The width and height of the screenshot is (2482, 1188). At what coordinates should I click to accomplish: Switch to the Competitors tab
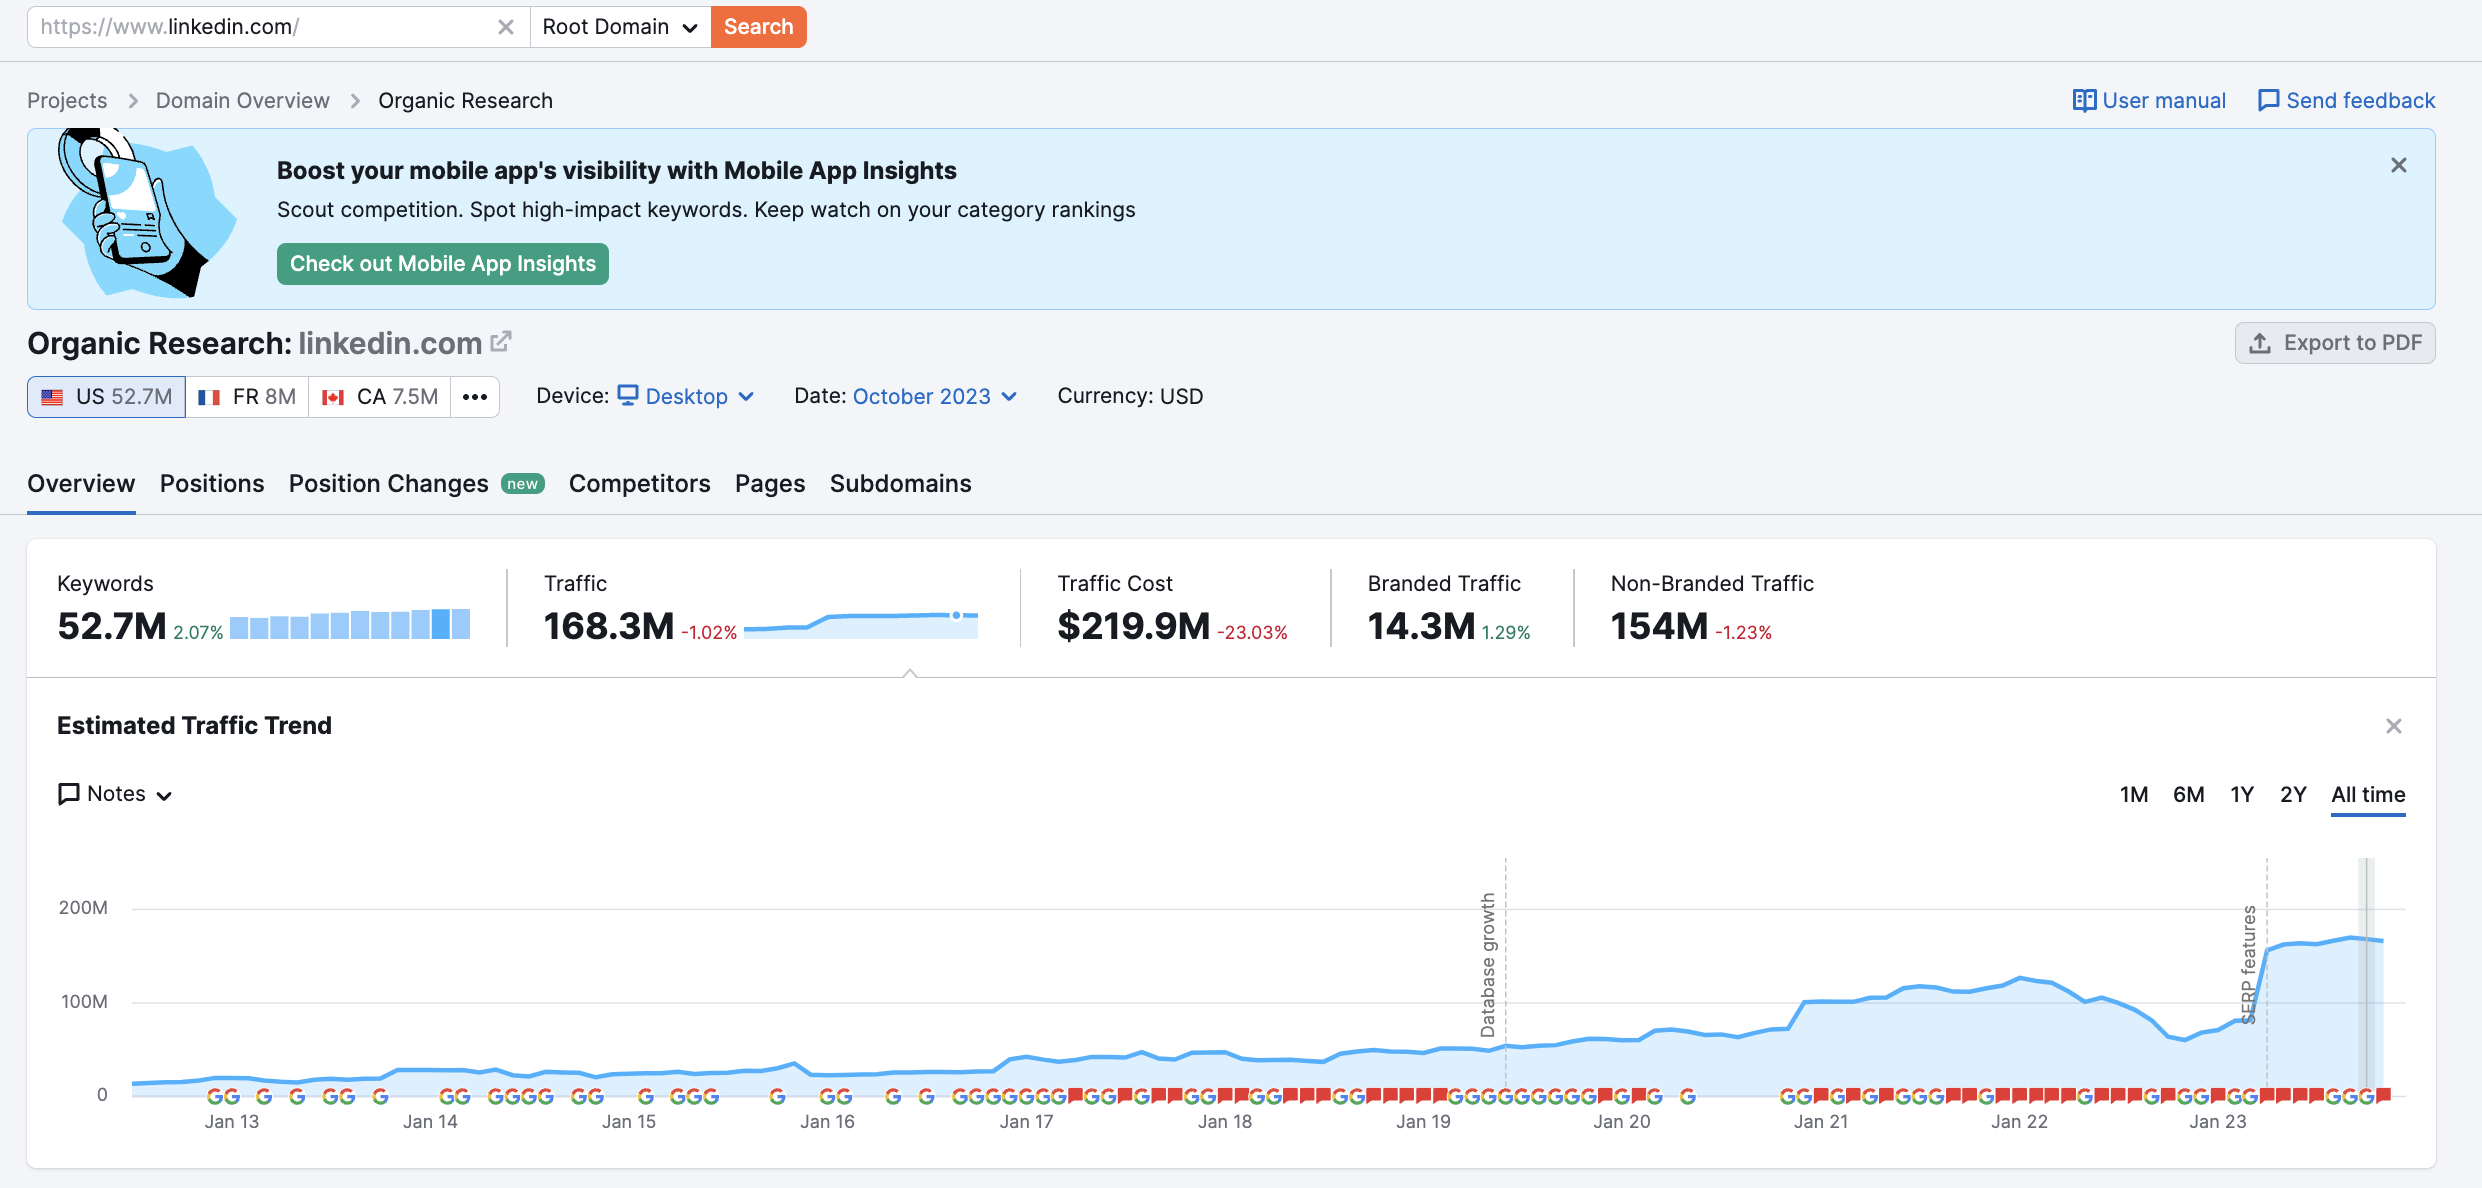pos(639,483)
